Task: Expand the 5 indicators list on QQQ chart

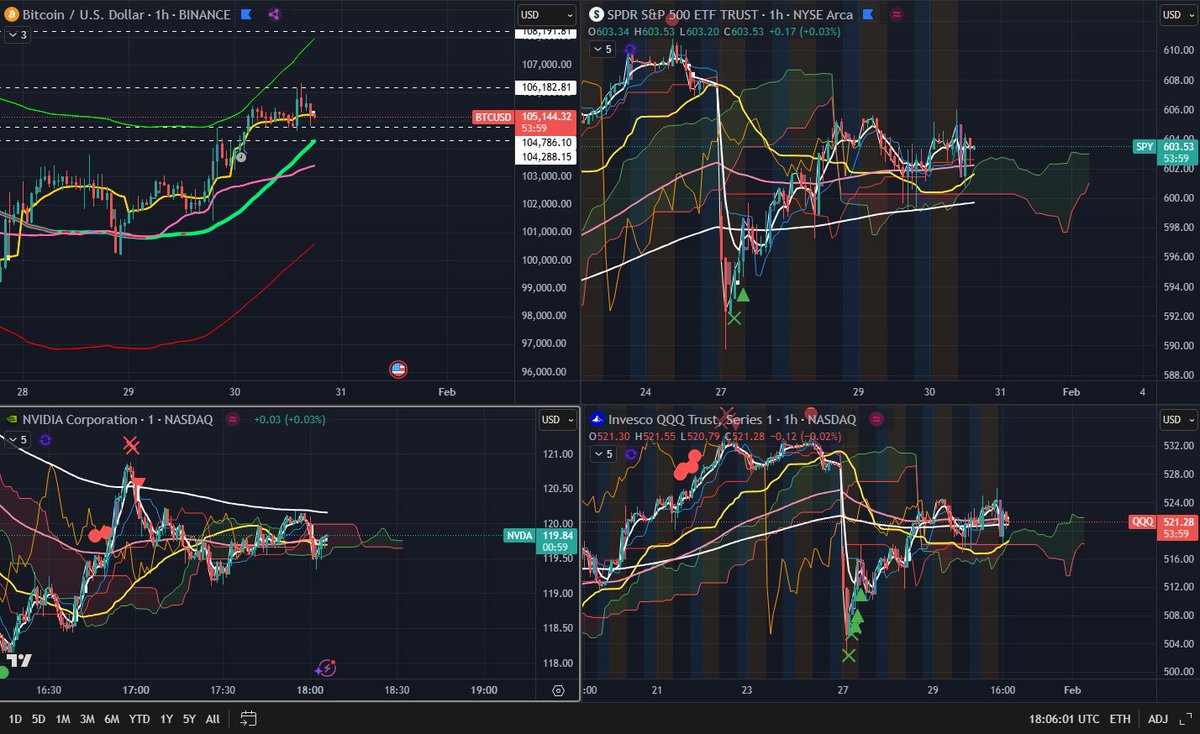Action: [604, 454]
